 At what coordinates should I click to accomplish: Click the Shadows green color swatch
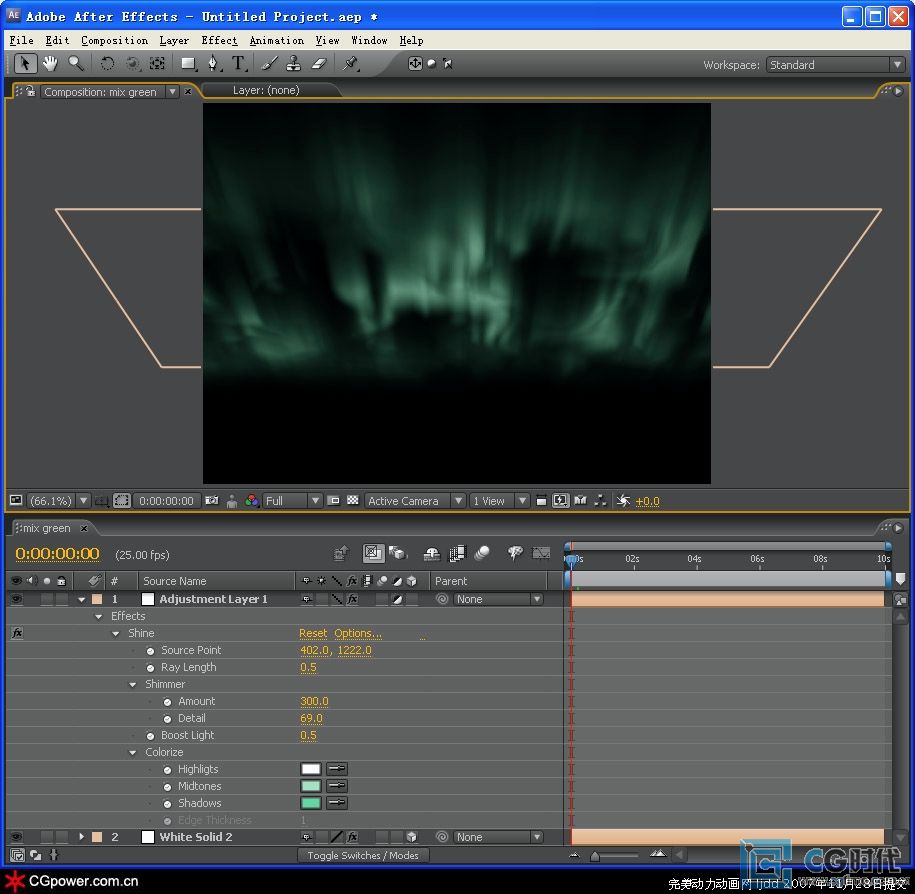[310, 803]
